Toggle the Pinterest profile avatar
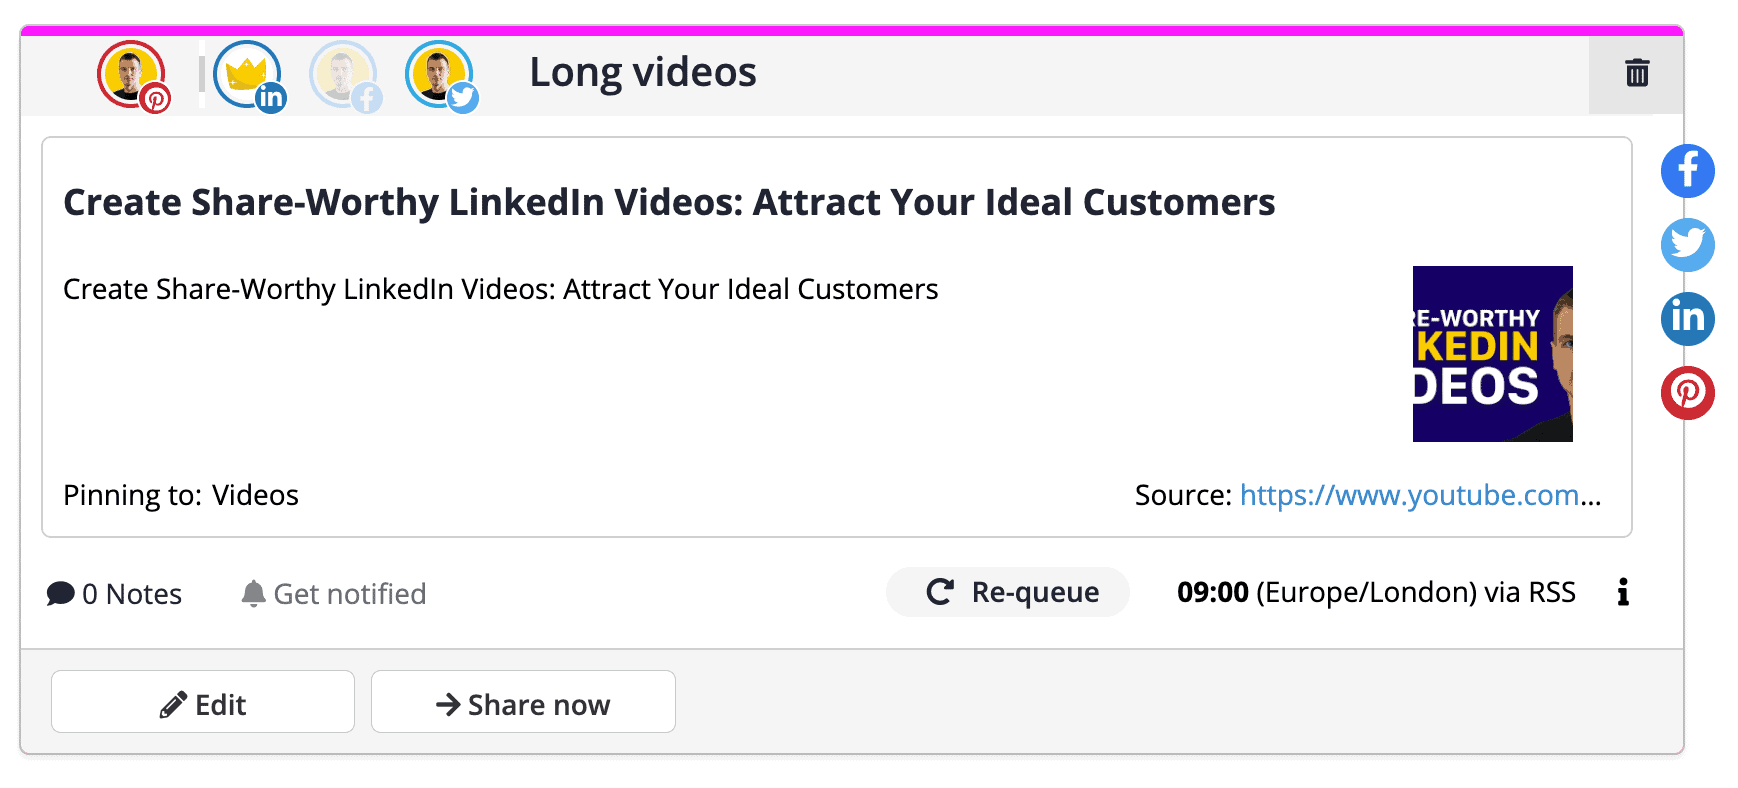 coord(133,76)
